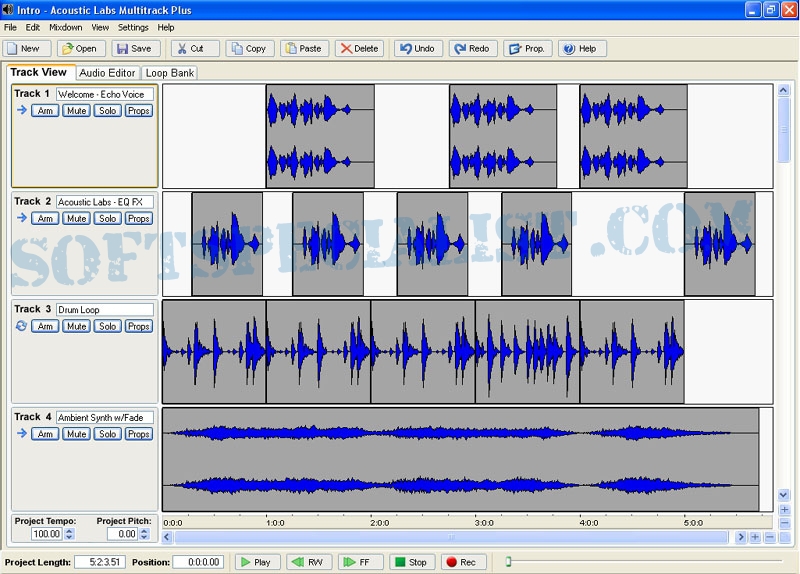Screen dimensions: 800x574
Task: Click the playback position slider handle
Action: [x=508, y=562]
